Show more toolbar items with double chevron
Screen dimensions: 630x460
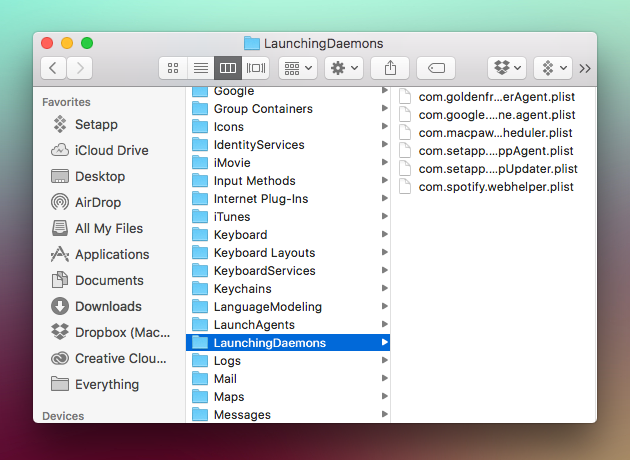[x=585, y=69]
